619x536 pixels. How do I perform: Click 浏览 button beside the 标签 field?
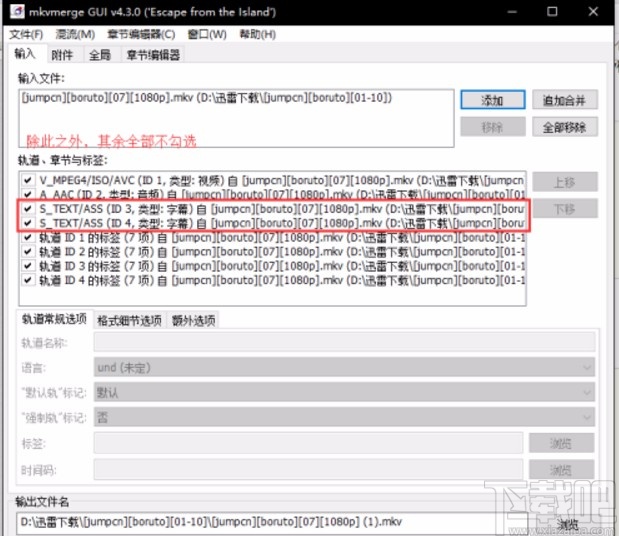tap(561, 443)
